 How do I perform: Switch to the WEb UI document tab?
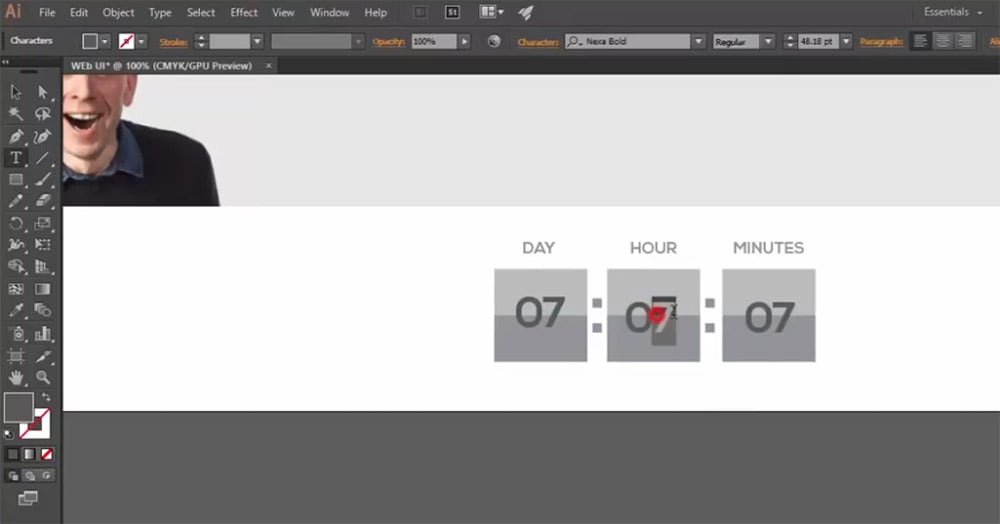[161, 66]
